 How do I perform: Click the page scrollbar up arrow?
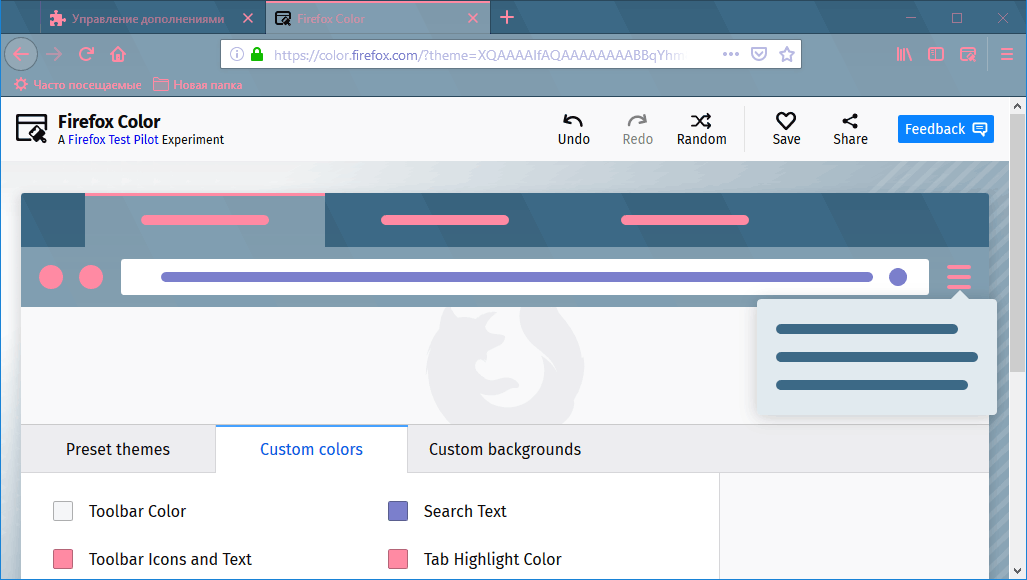pos(1017,105)
